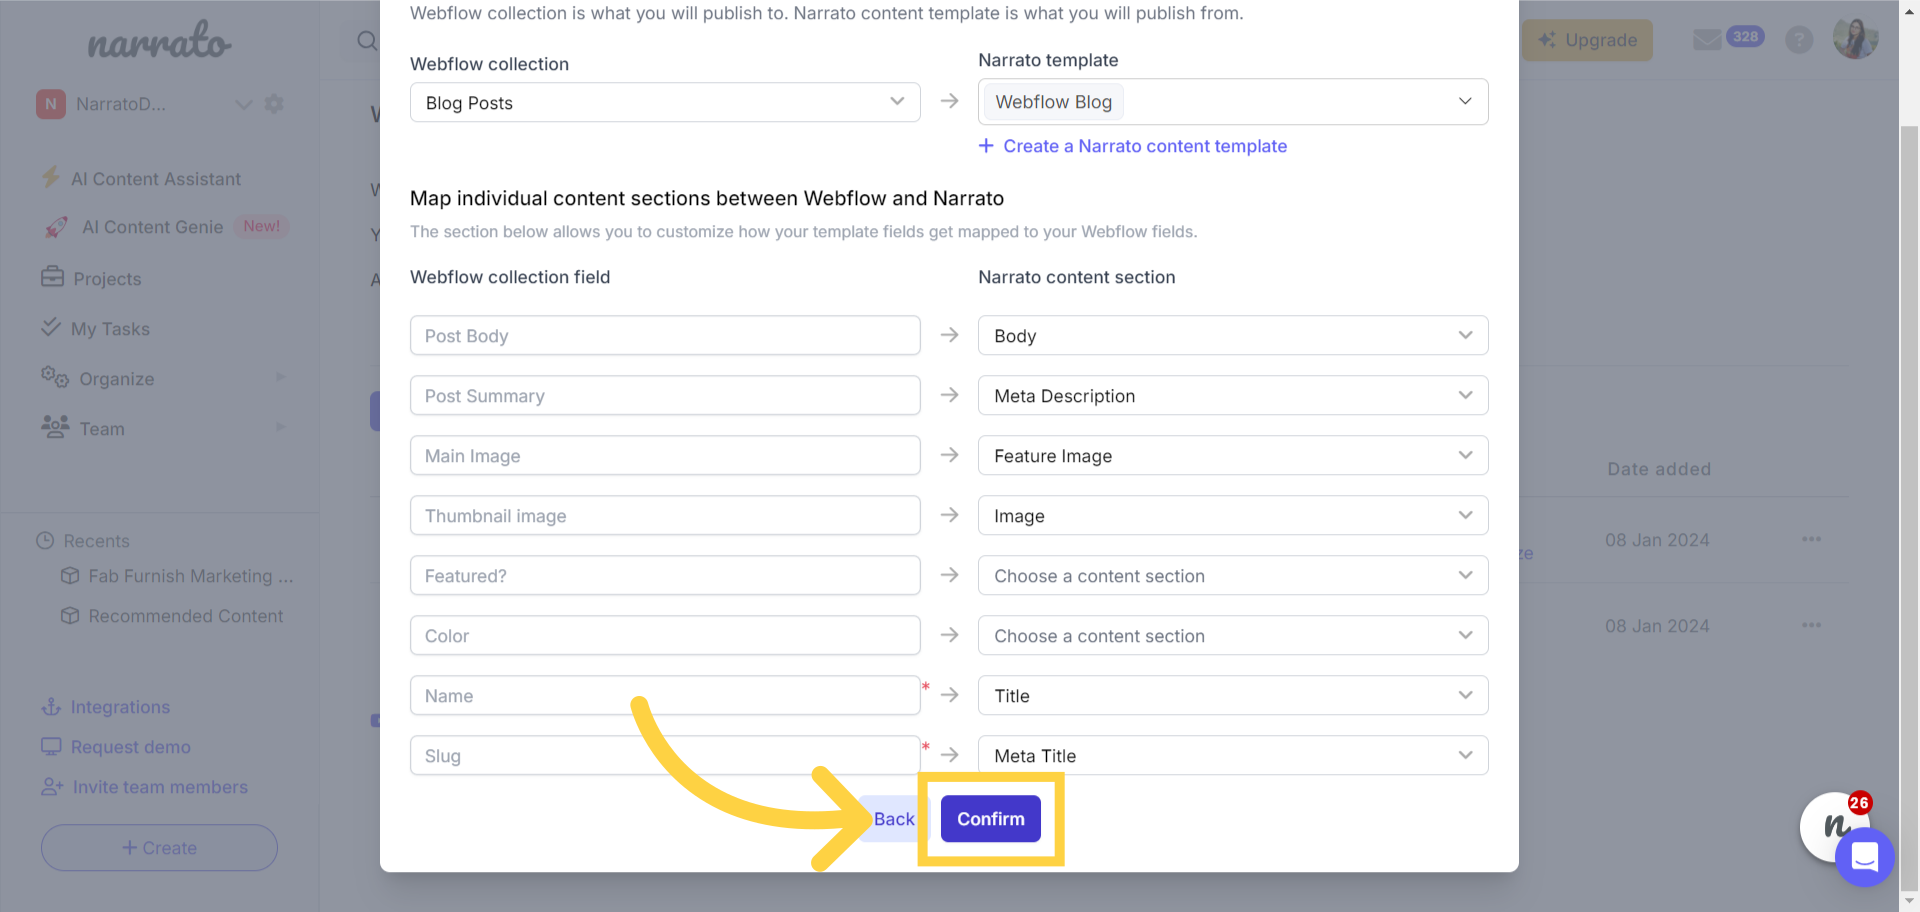Expand the NarratoD workspace switcher chevron
1920x912 pixels.
click(243, 104)
